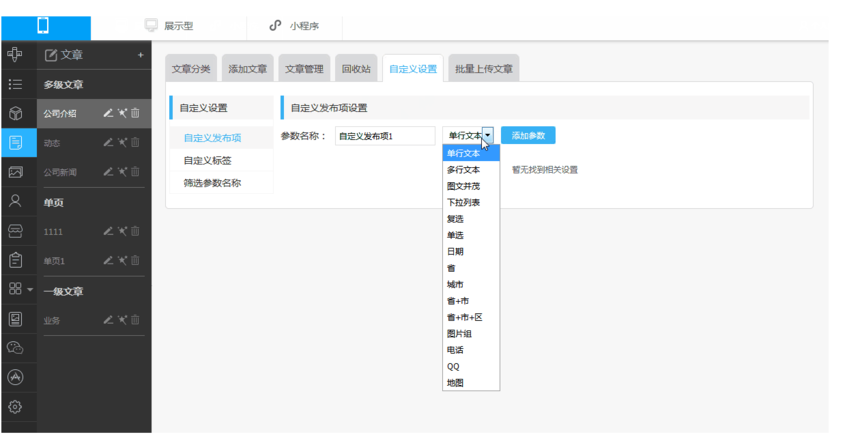Click the 多级文章 section header

[x=64, y=85]
